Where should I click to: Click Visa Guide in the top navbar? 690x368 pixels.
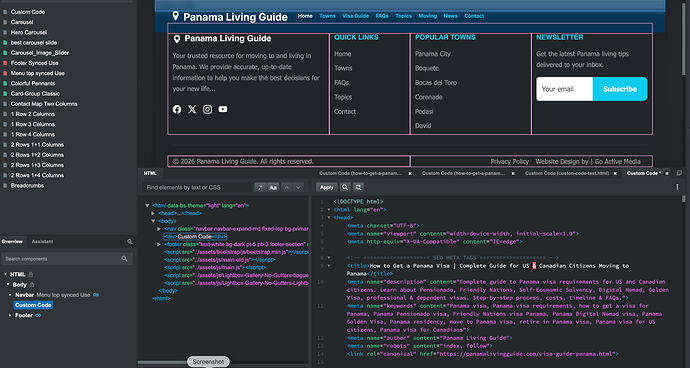(356, 16)
